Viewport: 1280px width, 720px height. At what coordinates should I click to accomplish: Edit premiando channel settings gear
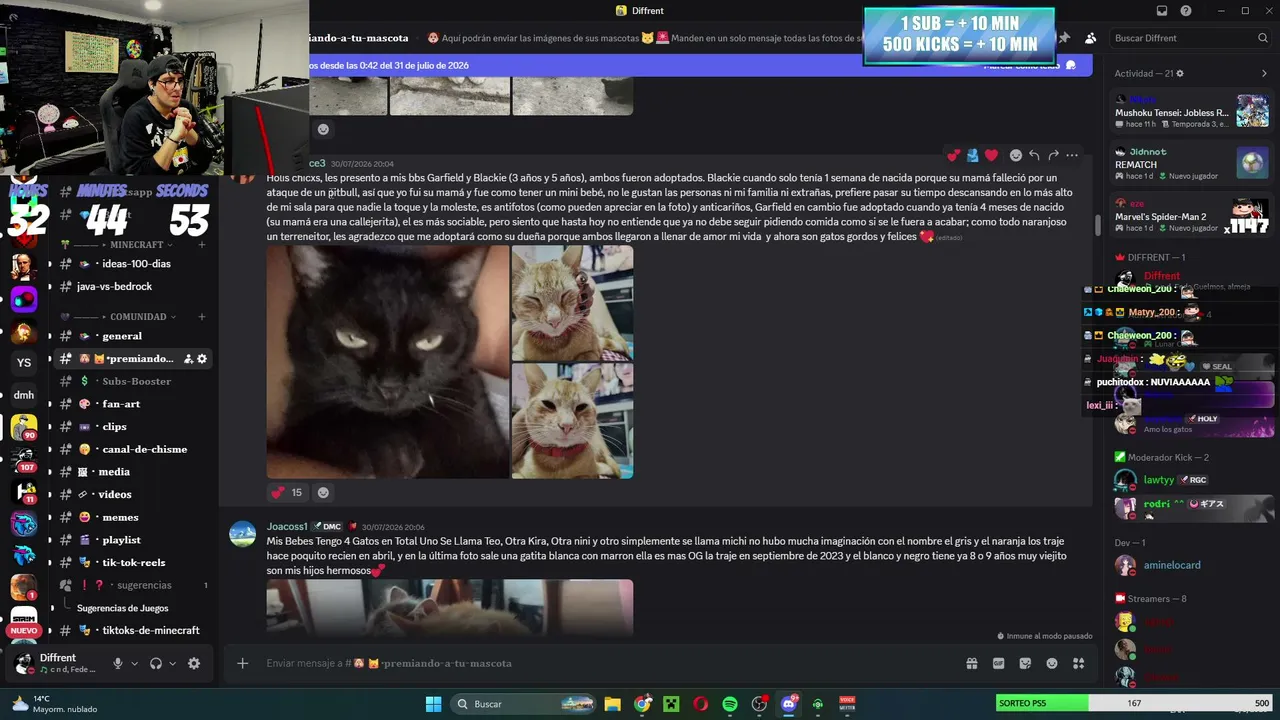202,359
